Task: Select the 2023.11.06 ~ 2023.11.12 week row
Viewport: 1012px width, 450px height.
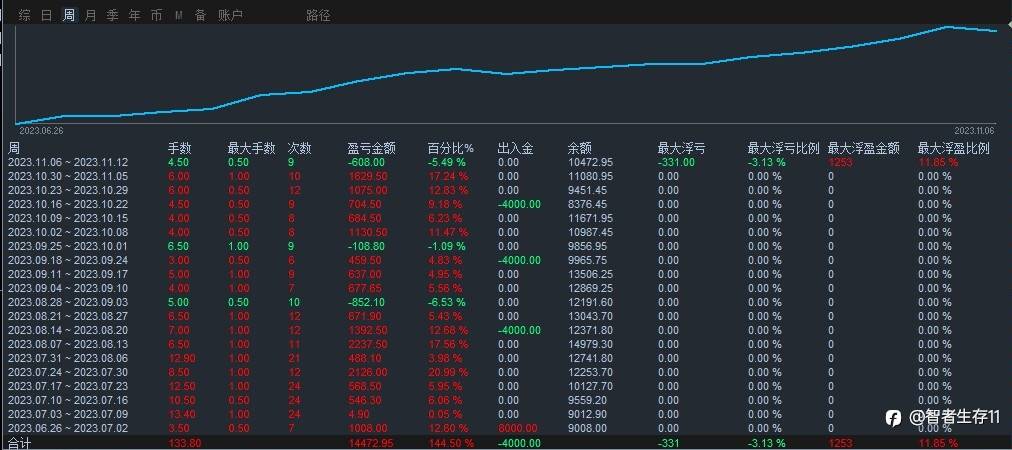Action: pyautogui.click(x=506, y=162)
